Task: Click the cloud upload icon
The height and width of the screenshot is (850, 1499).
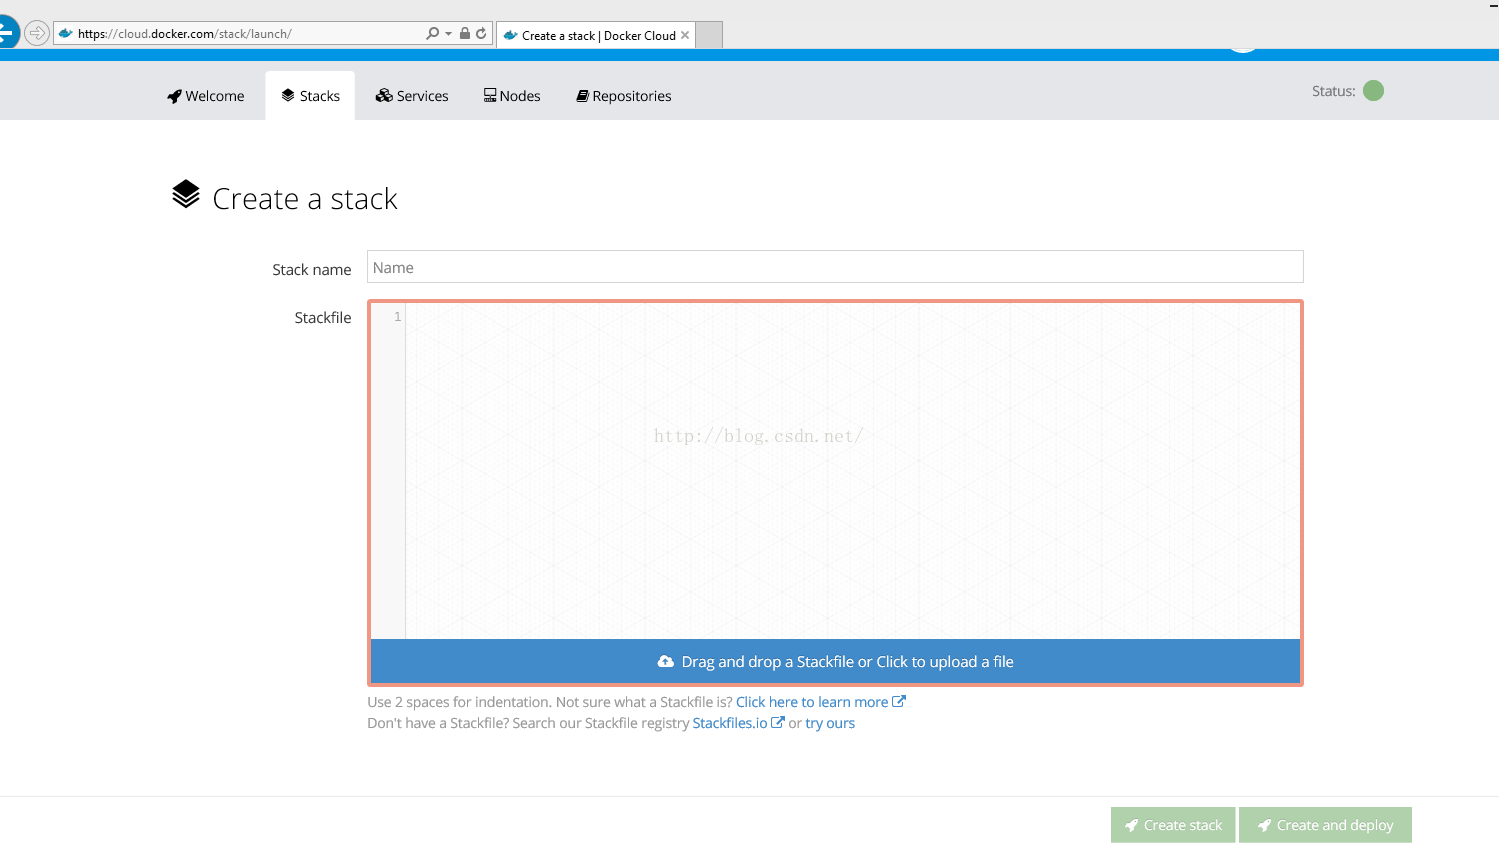Action: pyautogui.click(x=666, y=662)
